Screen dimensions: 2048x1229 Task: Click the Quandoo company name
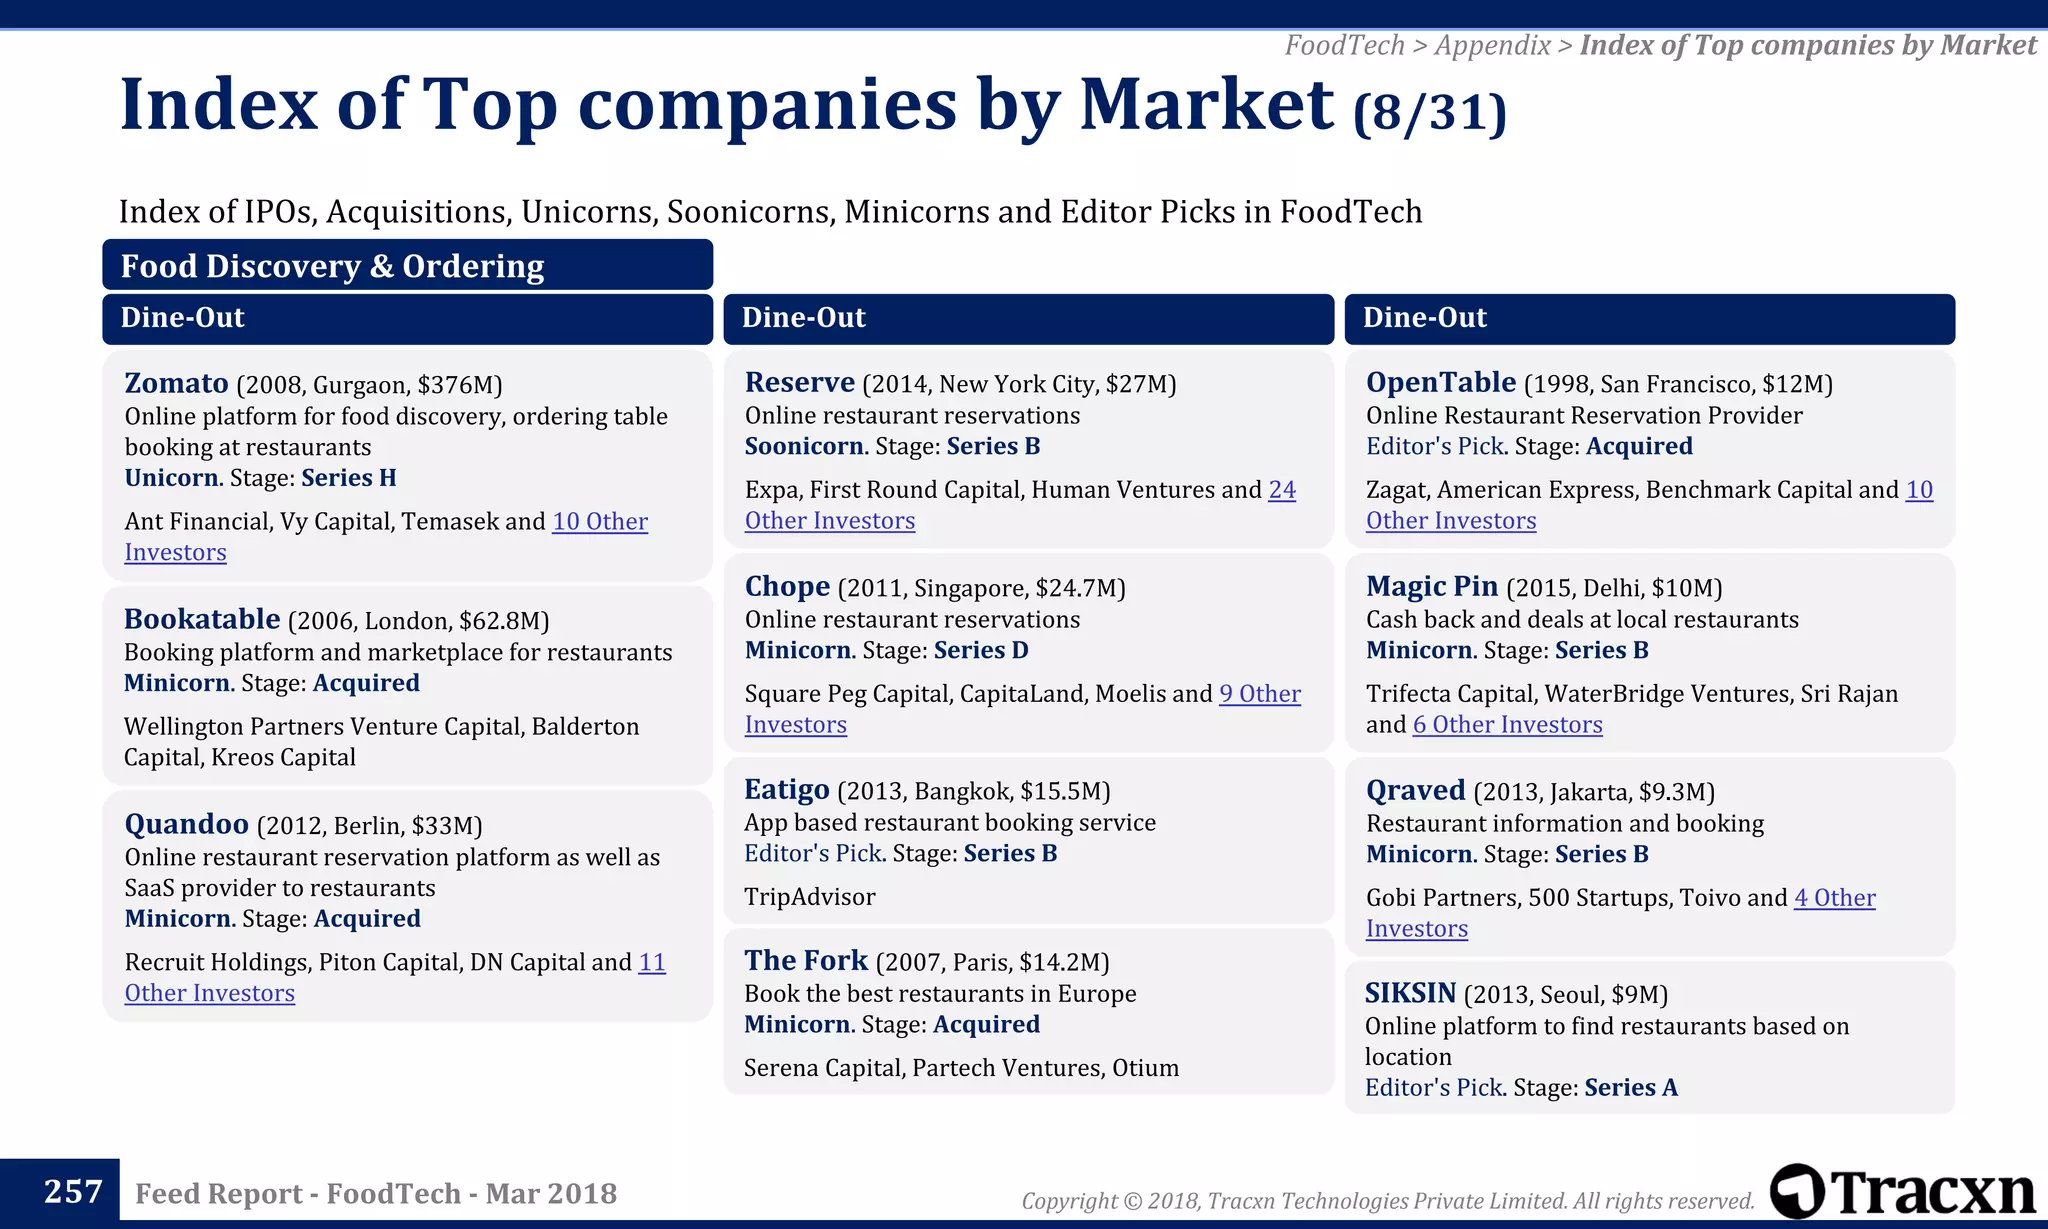pos(186,824)
